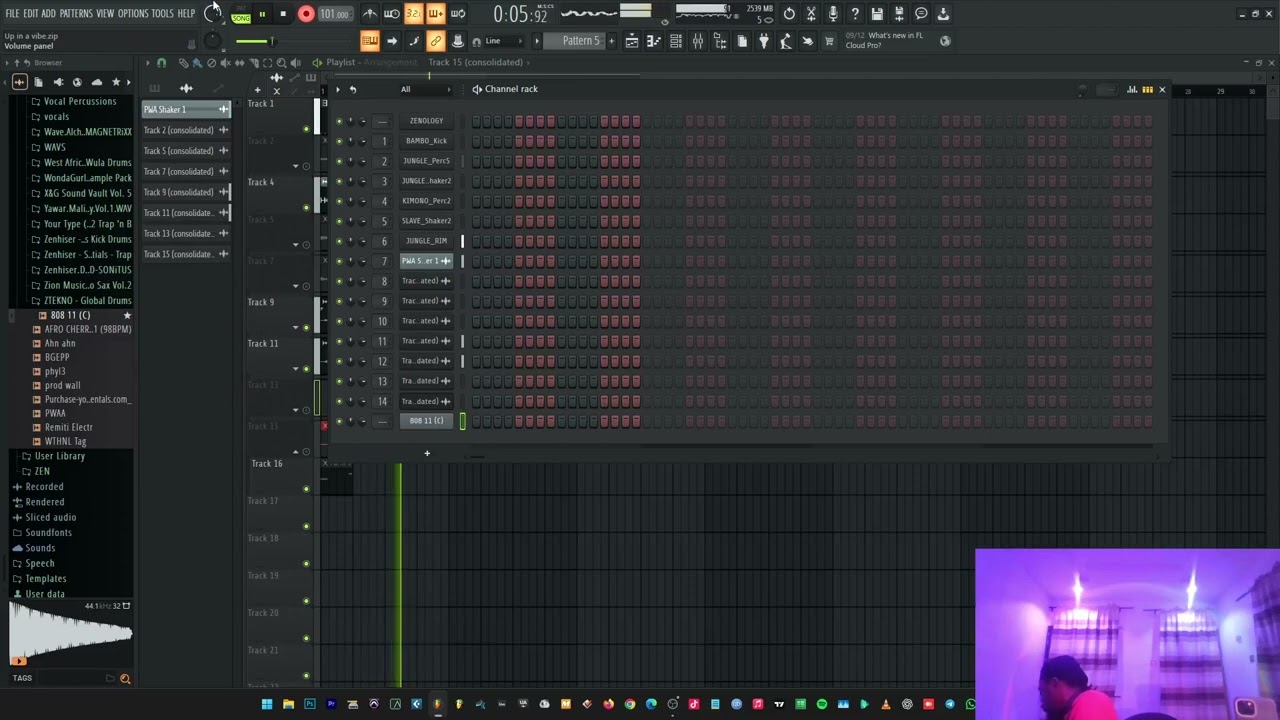Open the audio editor scissors icon
The height and width of the screenshot is (720, 1280).
click(811, 14)
